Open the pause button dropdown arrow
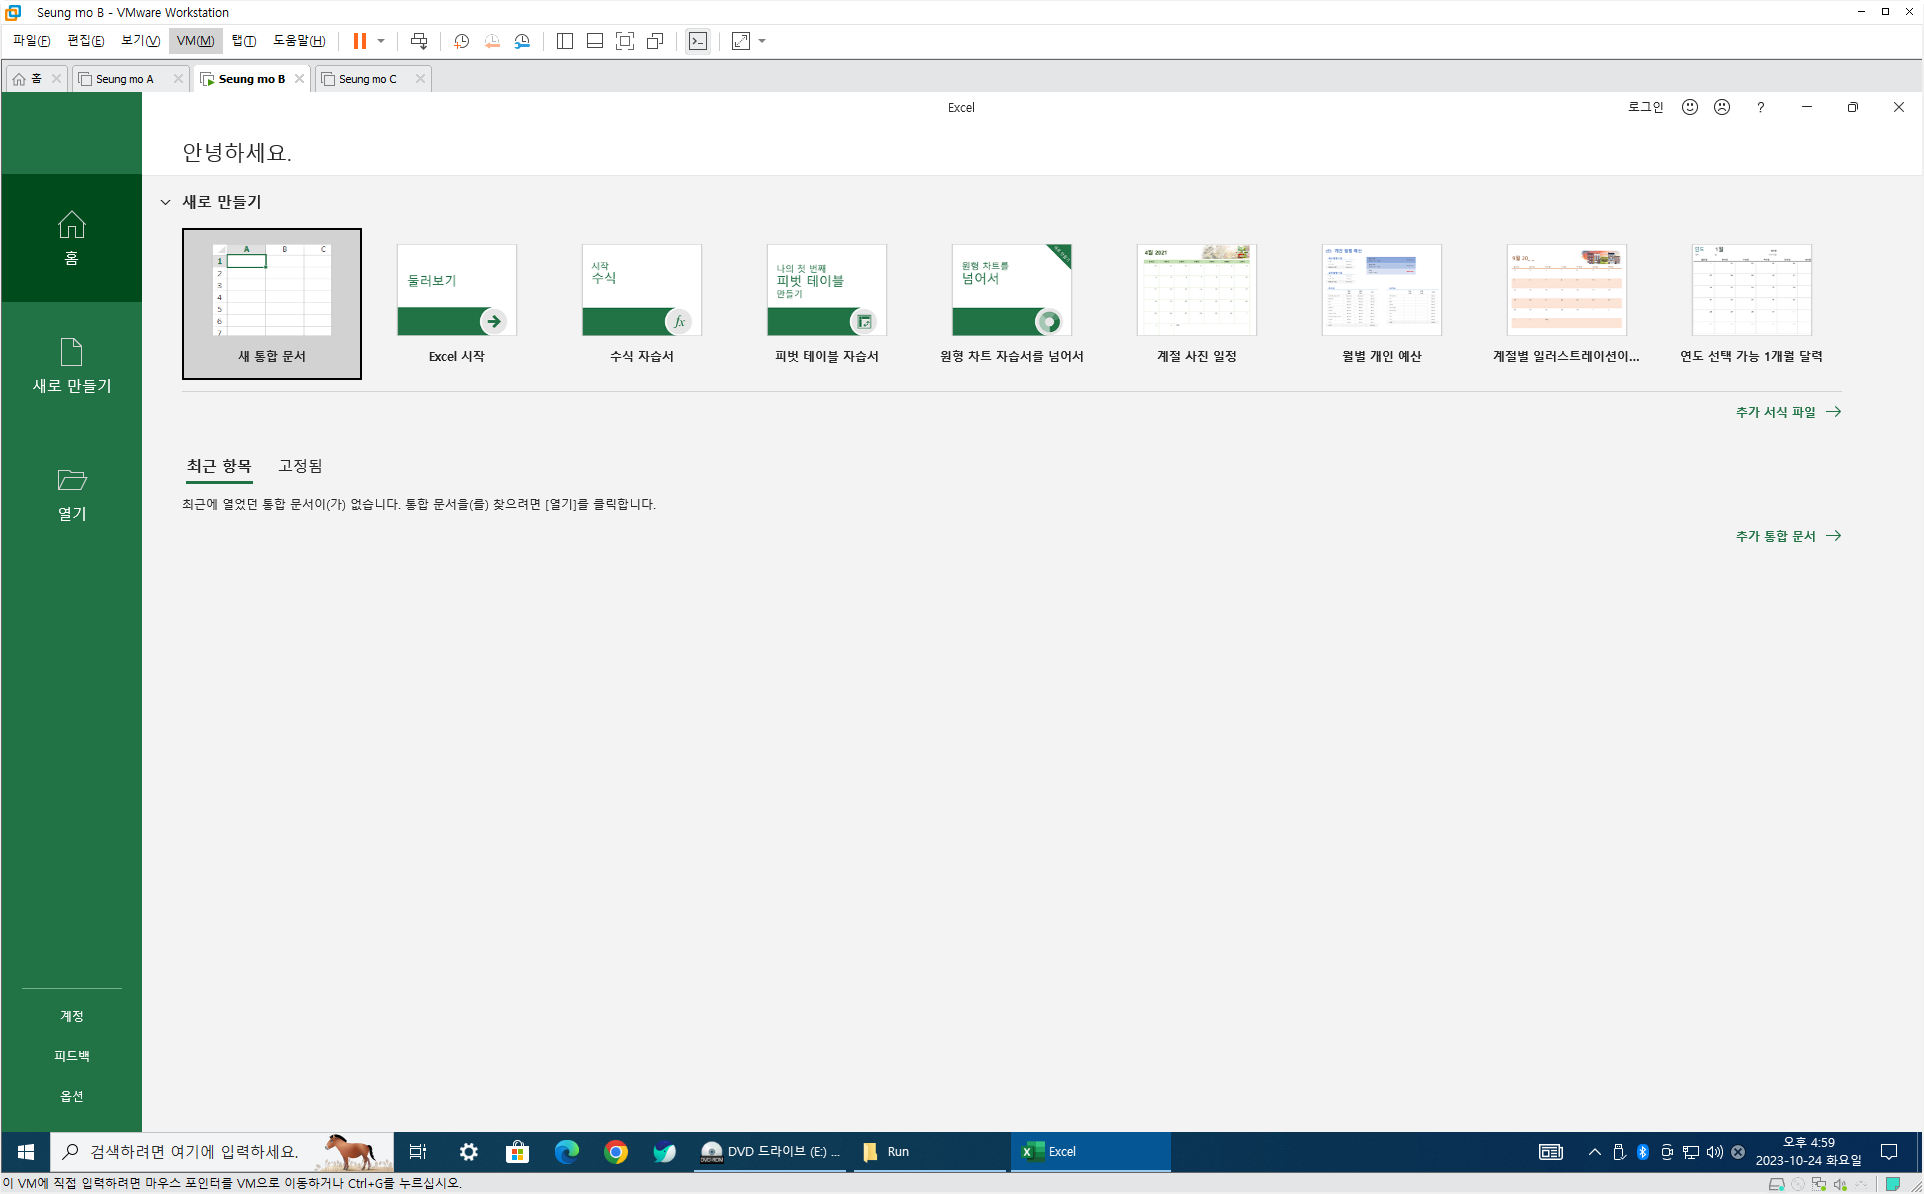Image resolution: width=1924 pixels, height=1194 pixels. [x=381, y=41]
